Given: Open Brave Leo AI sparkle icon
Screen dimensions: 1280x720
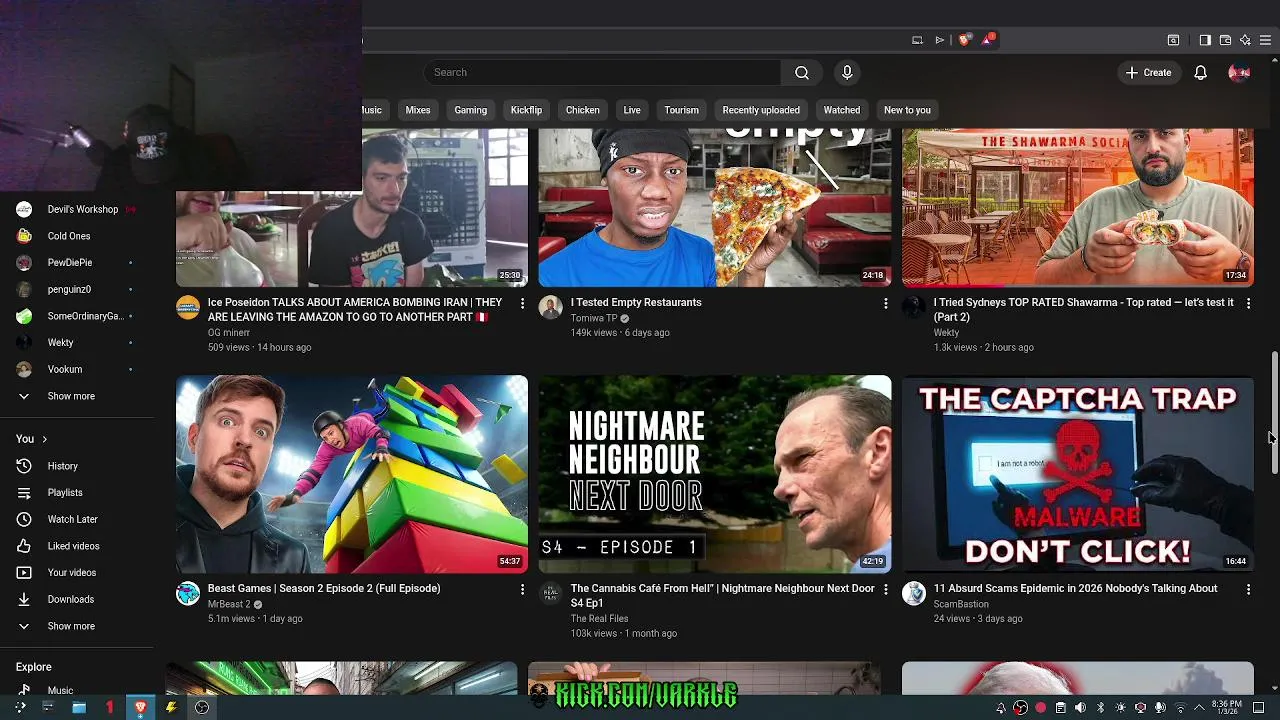Looking at the screenshot, I should 1245,40.
